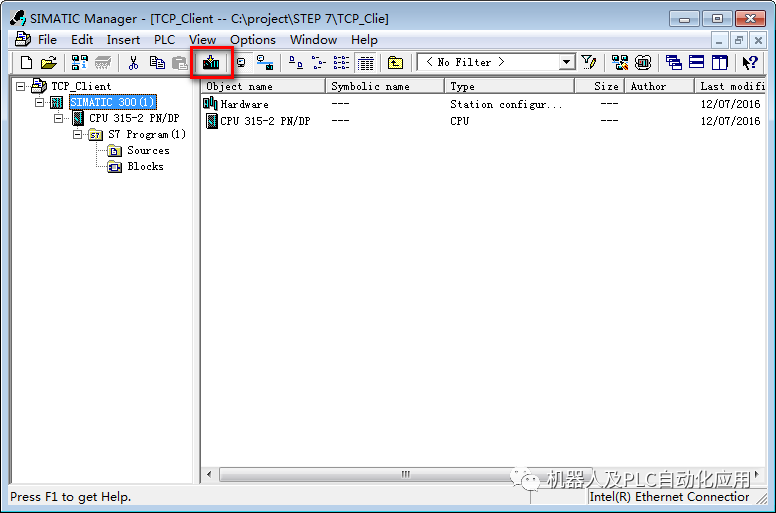The width and height of the screenshot is (776, 513).
Task: Select CPU 315-2 PN/DP in the tree
Action: tap(134, 118)
